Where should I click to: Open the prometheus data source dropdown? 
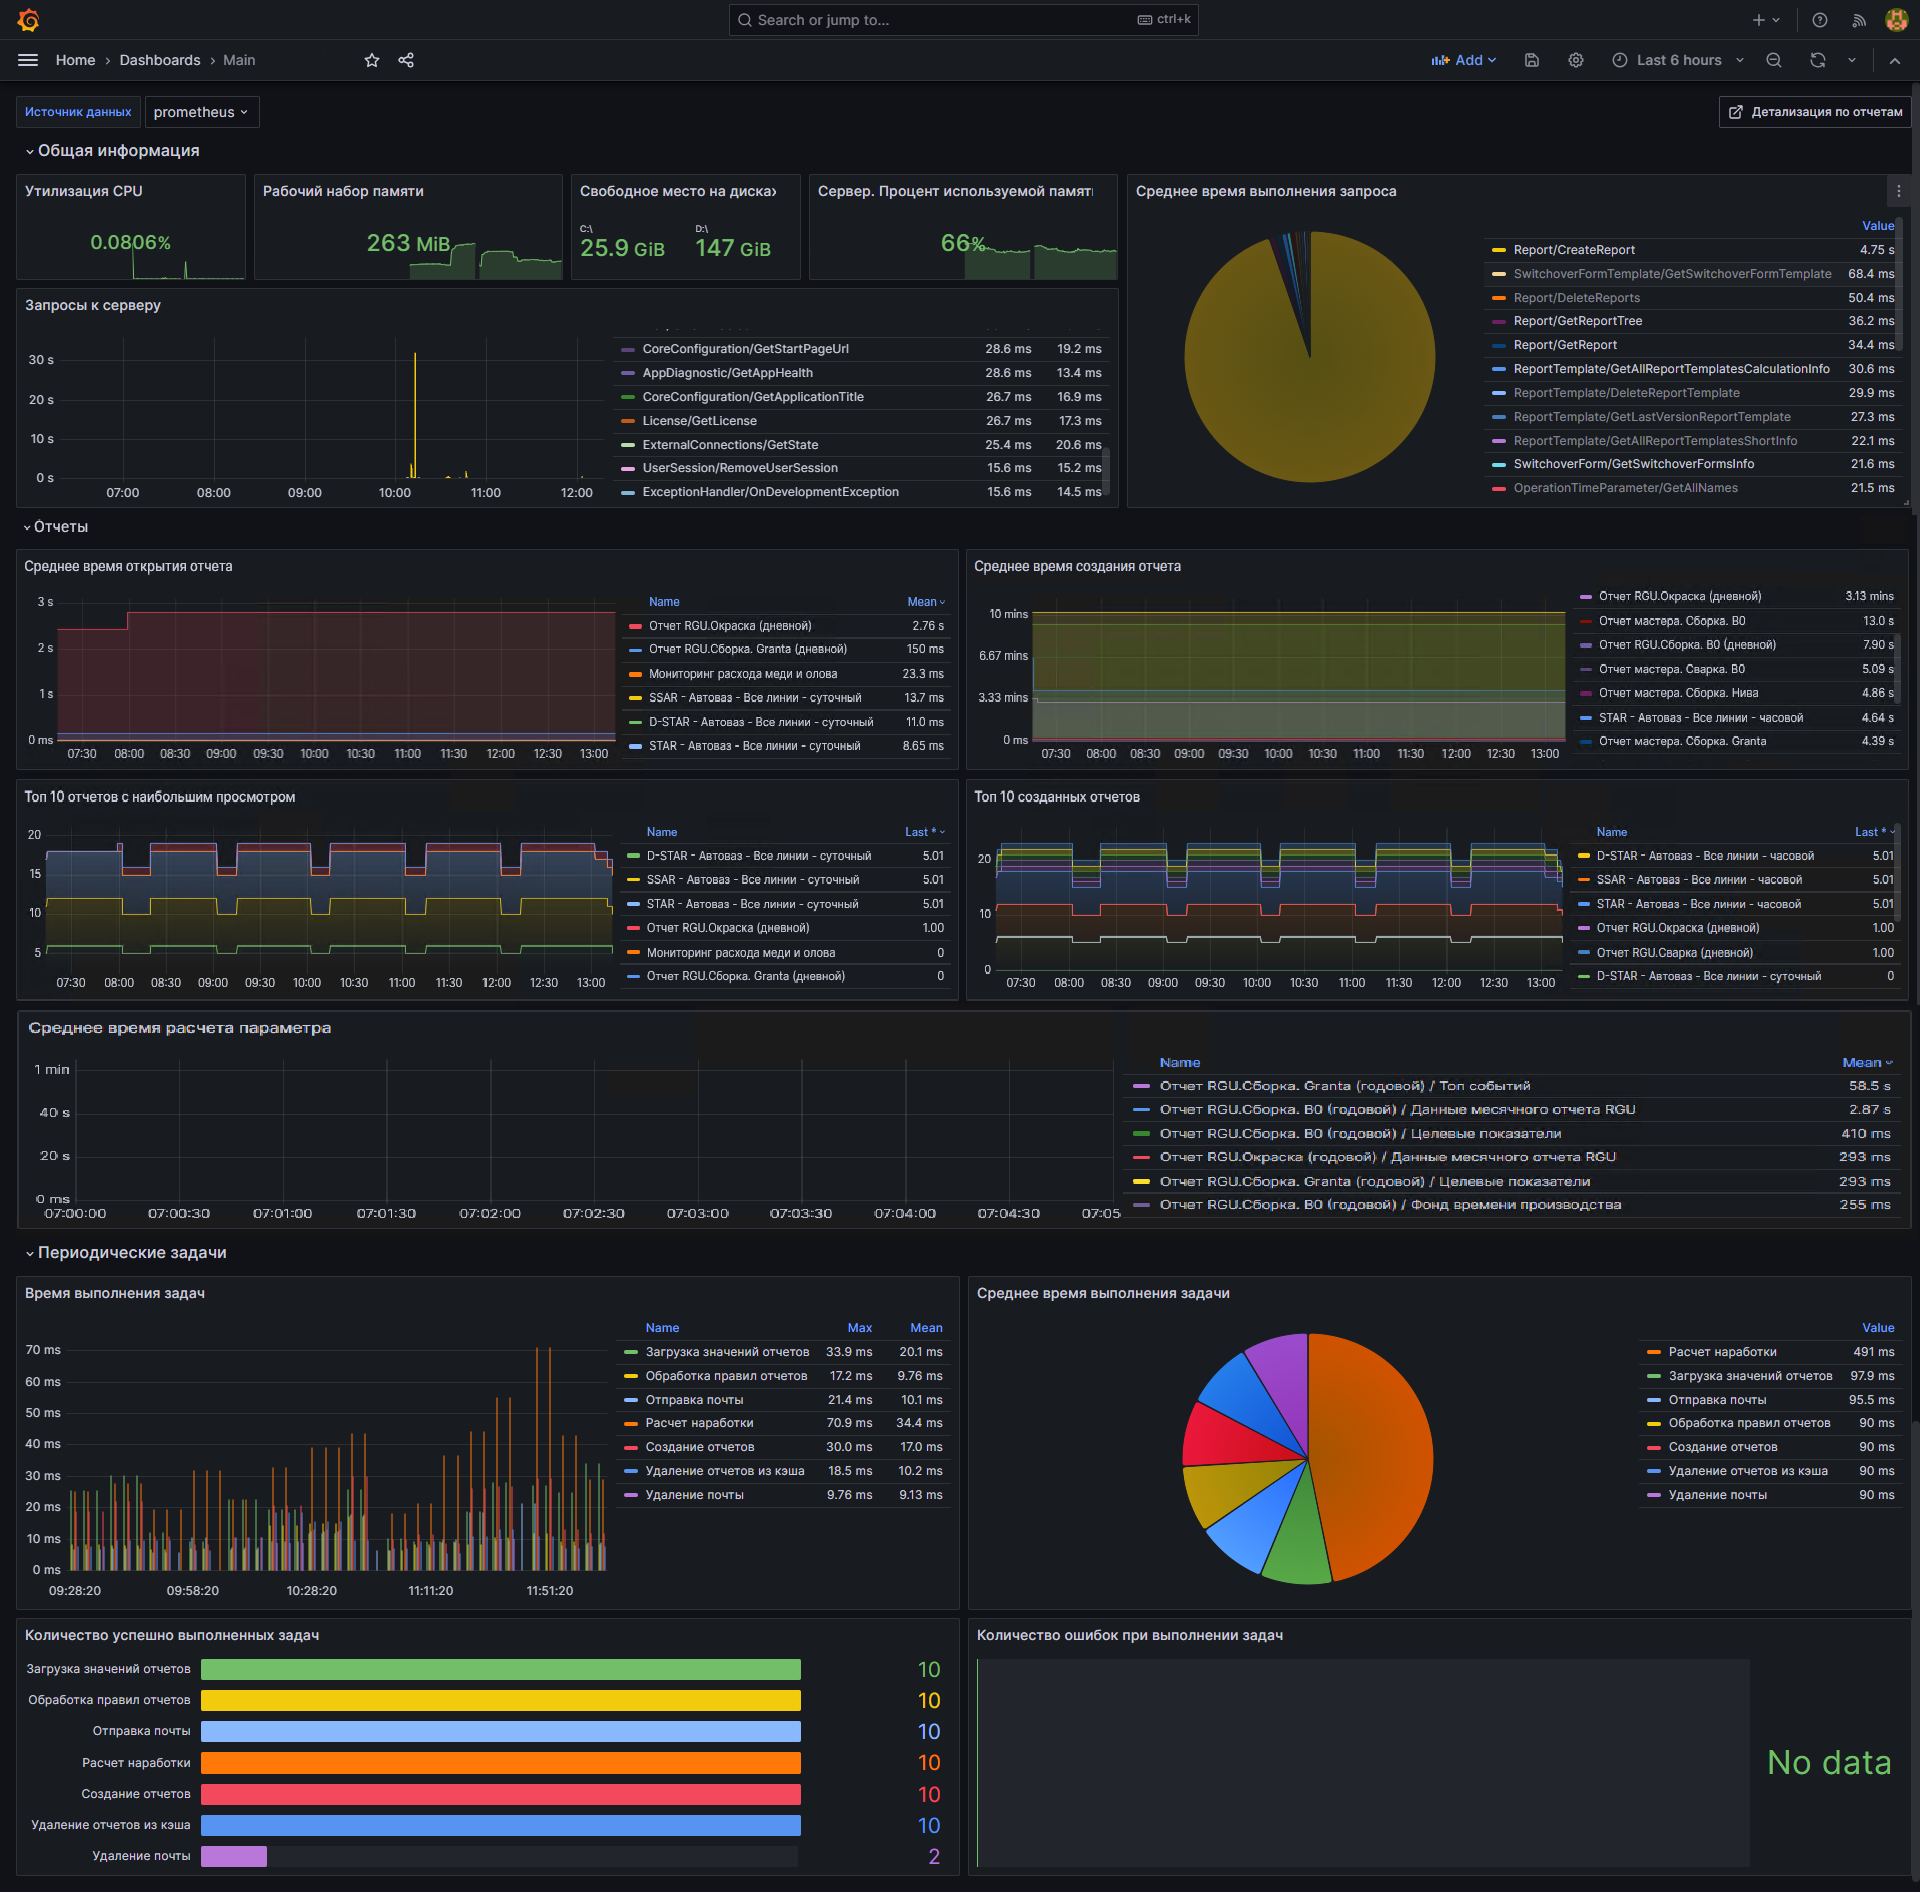tap(201, 112)
